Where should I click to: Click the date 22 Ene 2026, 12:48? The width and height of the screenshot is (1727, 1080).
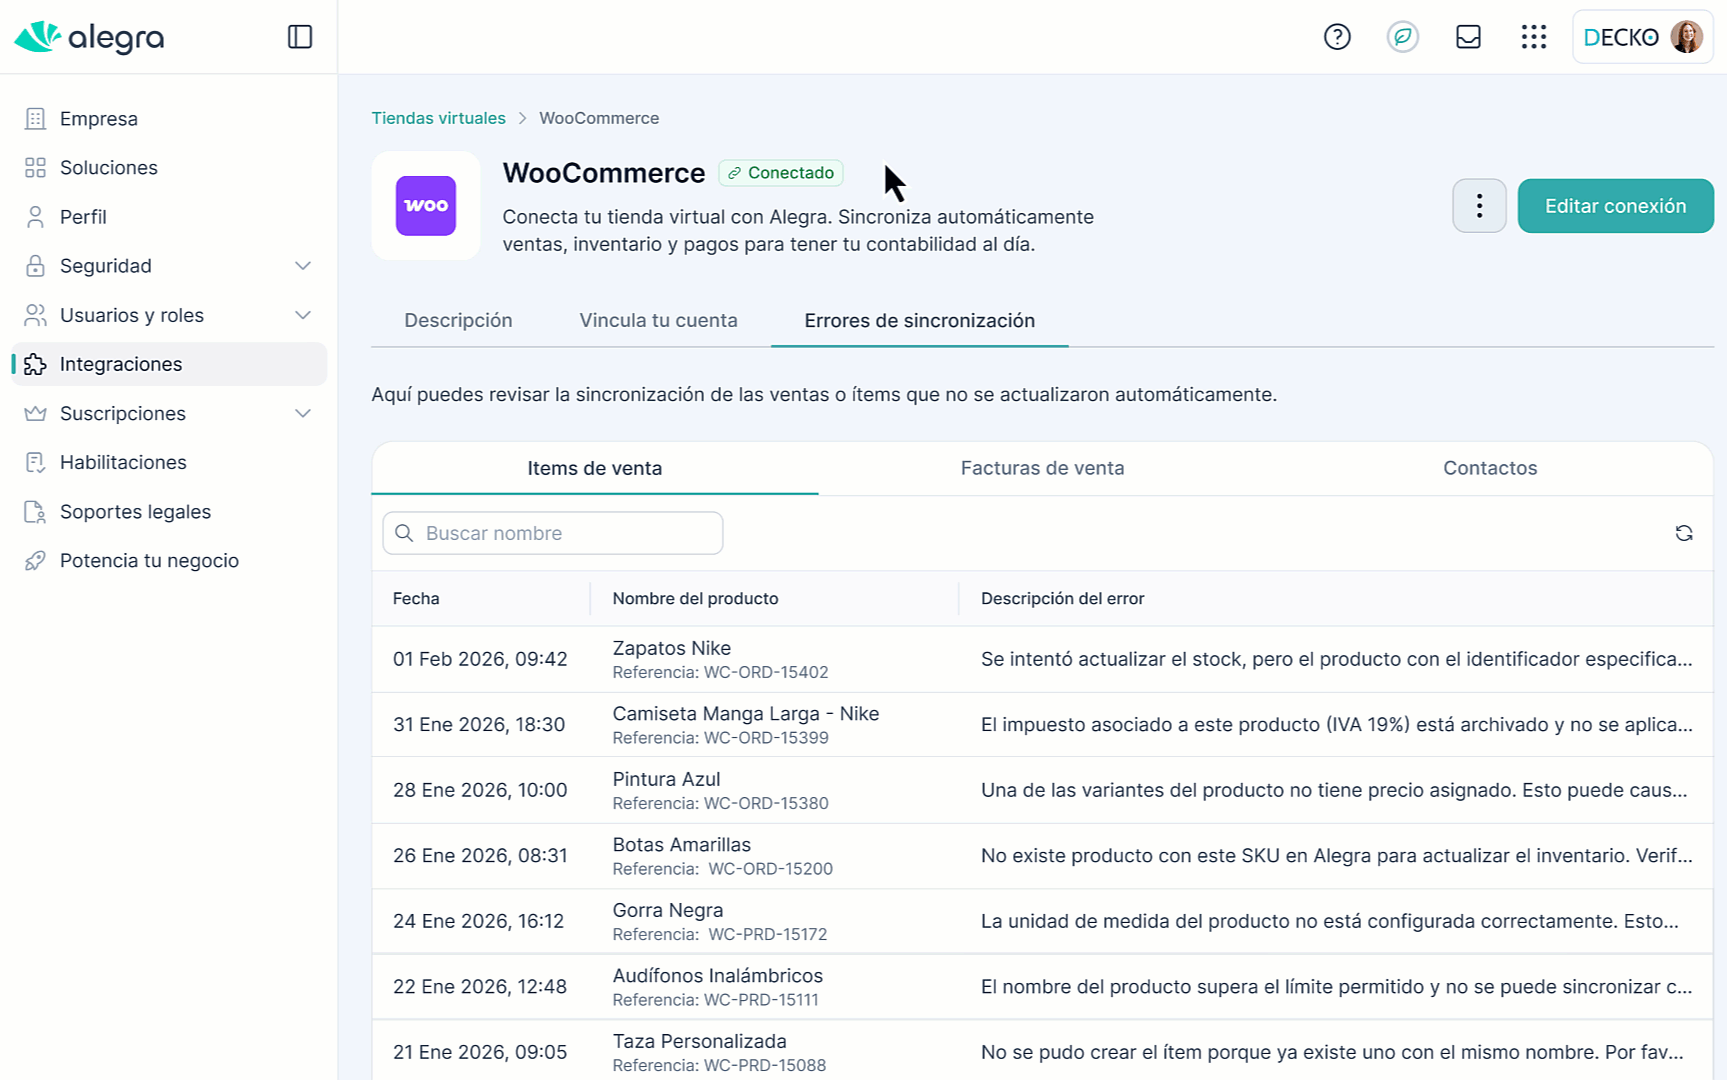pos(480,987)
